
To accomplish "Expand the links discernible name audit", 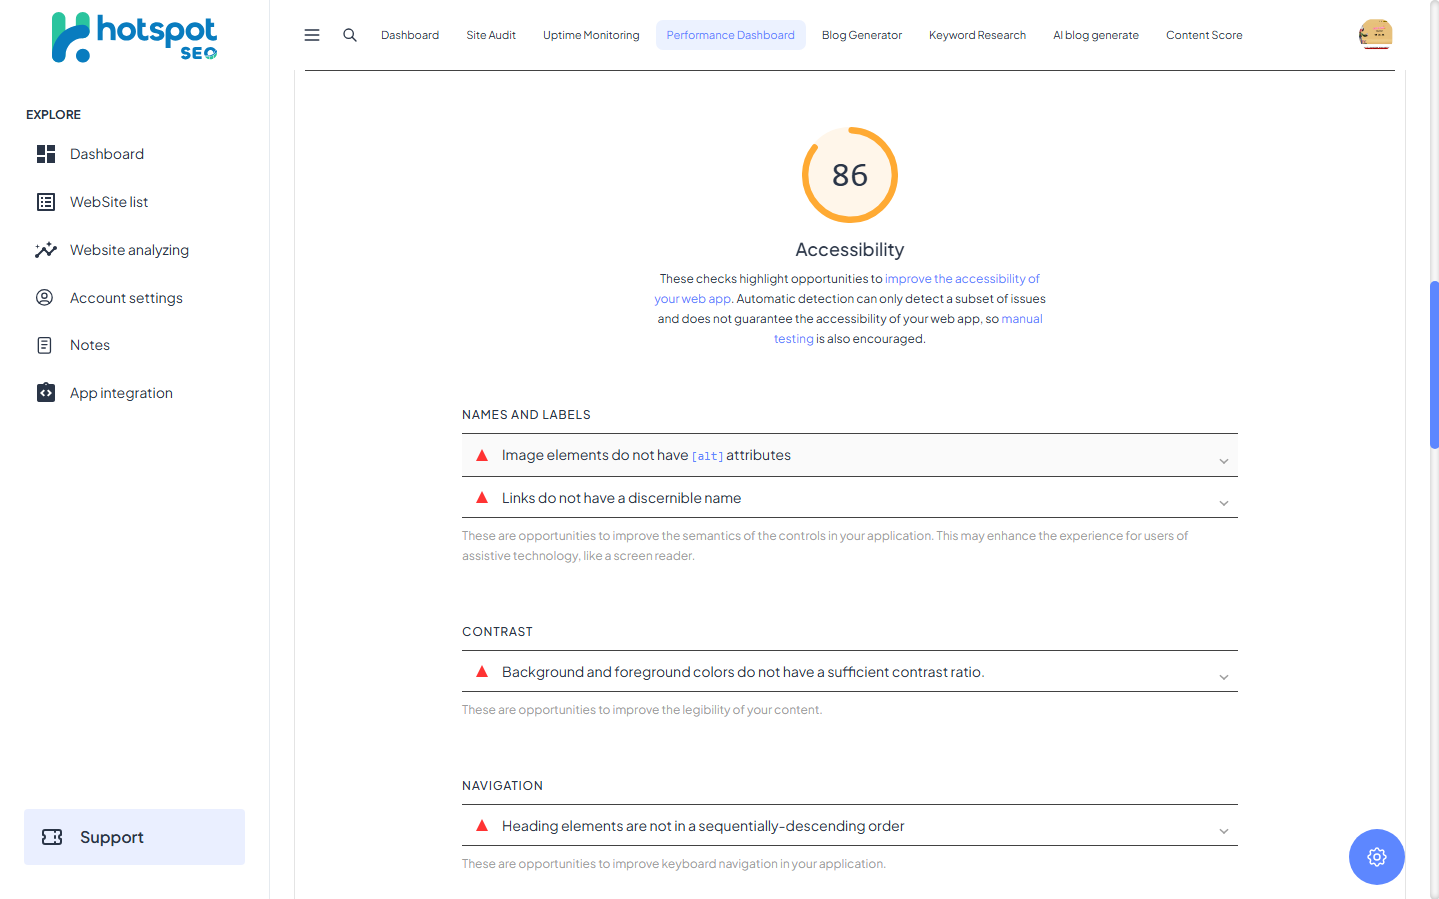I will tap(1223, 503).
